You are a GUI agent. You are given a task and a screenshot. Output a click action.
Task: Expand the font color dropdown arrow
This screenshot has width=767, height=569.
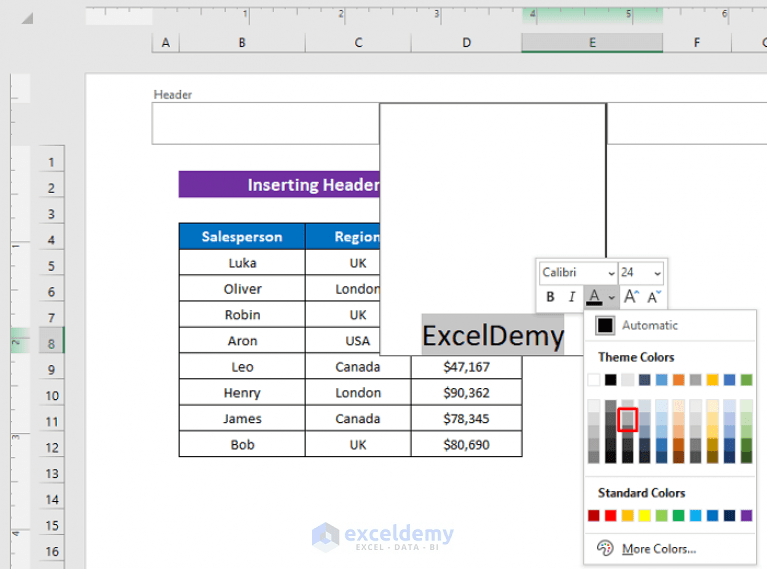coord(611,297)
